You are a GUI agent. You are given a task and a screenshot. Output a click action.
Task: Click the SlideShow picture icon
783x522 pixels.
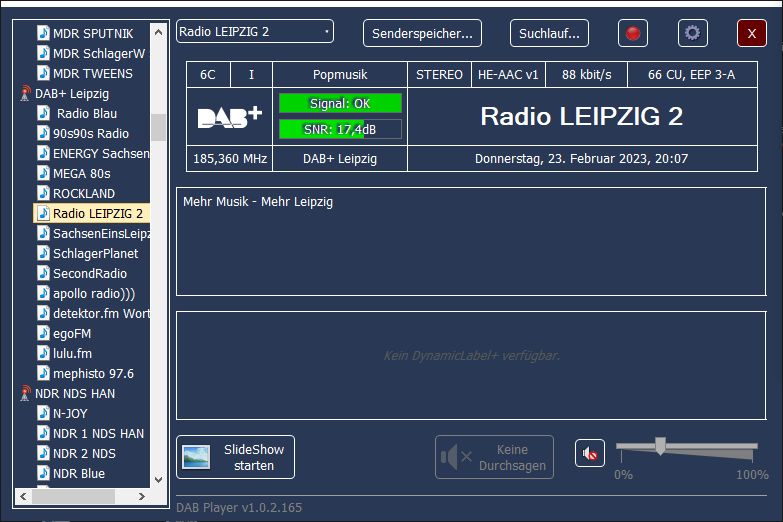coord(196,457)
